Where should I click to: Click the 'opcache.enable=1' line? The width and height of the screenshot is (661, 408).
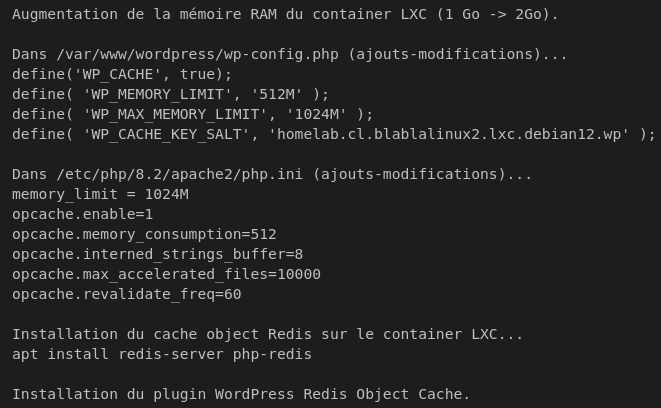pyautogui.click(x=83, y=215)
